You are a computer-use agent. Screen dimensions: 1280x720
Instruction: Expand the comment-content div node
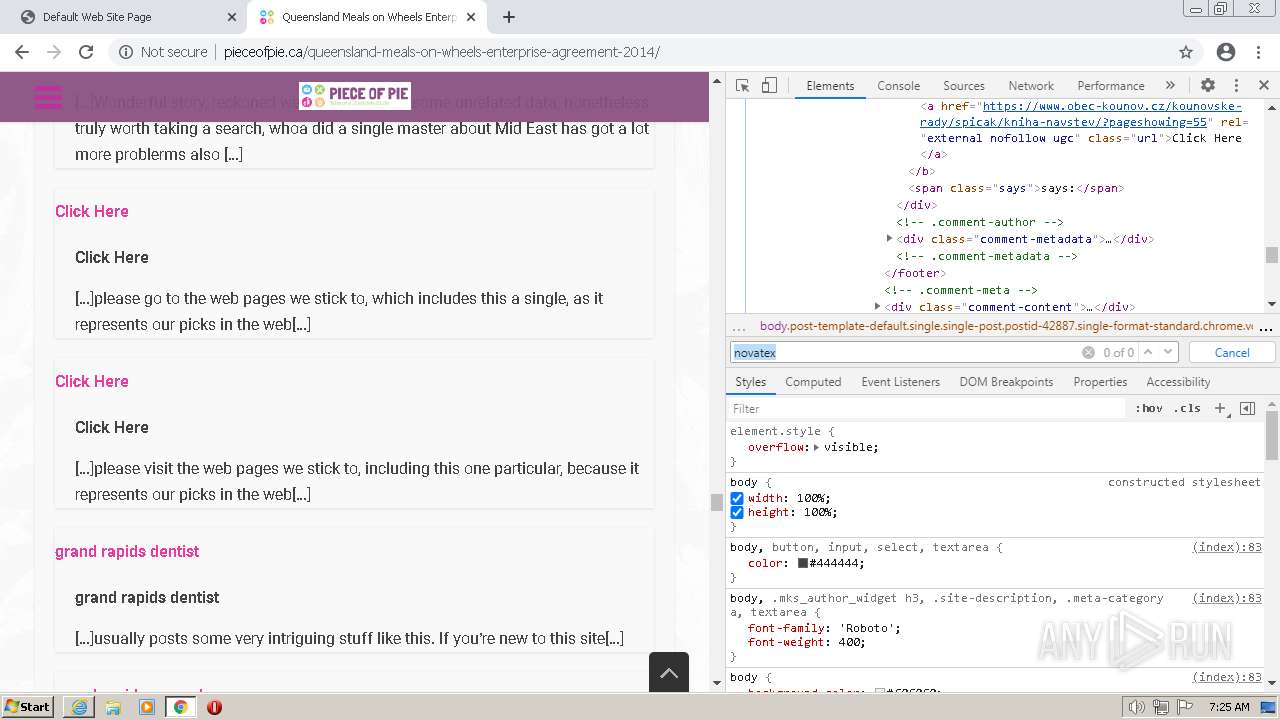pyautogui.click(x=877, y=307)
